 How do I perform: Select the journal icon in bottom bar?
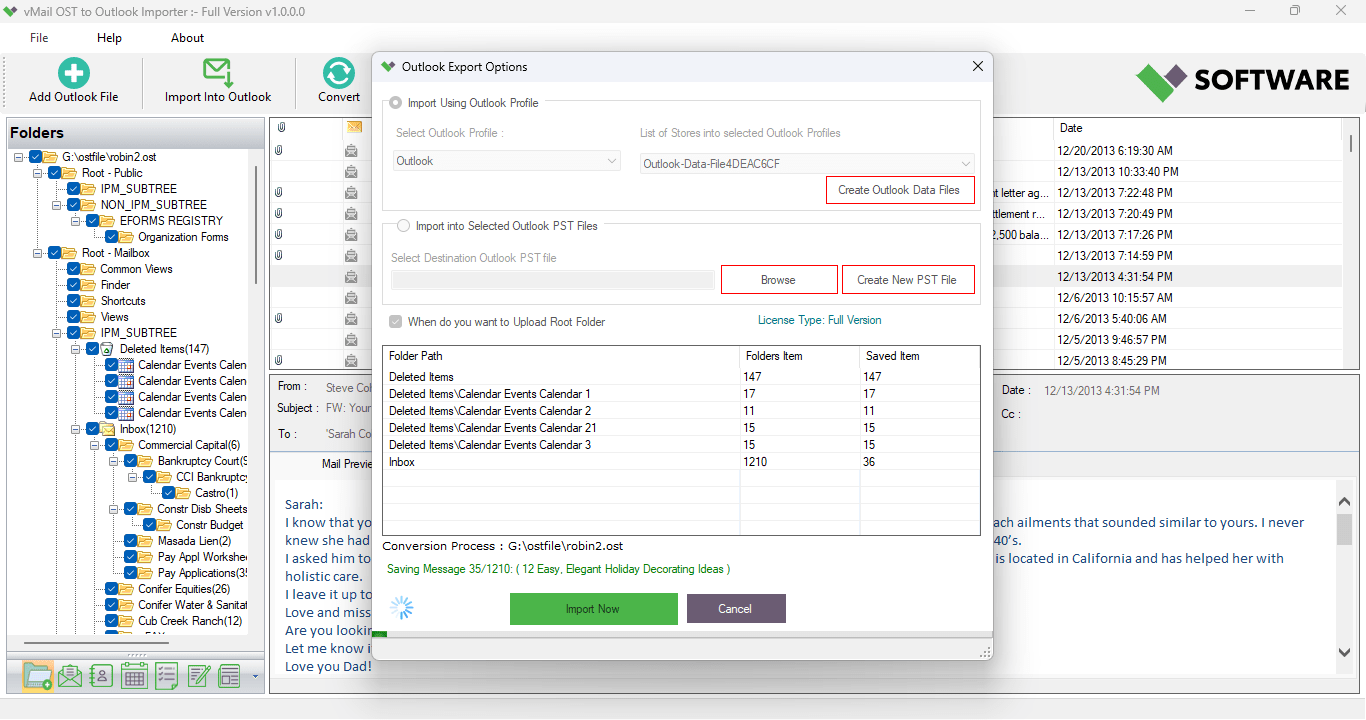click(230, 676)
